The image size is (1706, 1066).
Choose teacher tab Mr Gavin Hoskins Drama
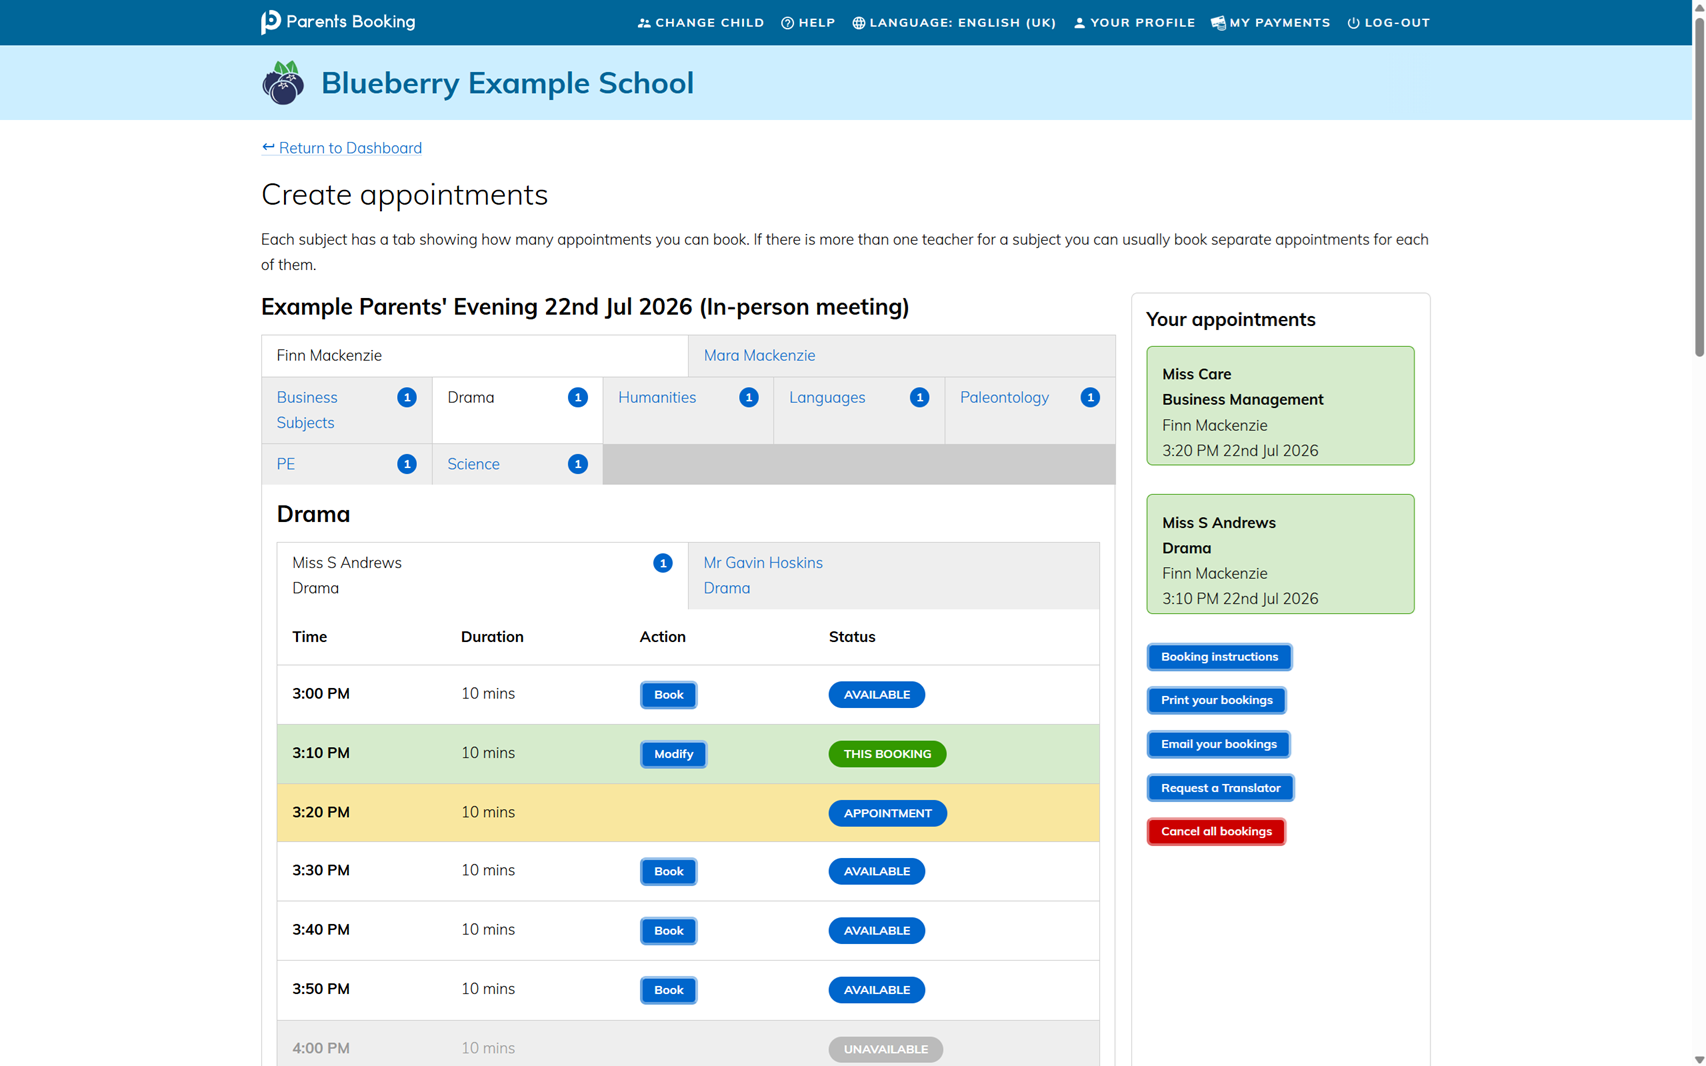coord(894,576)
